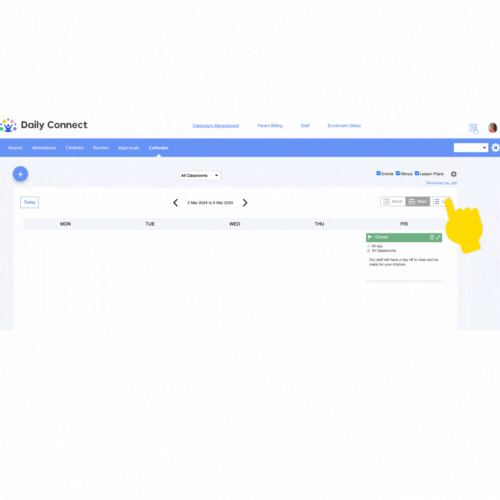Open the white dropdown in the blue bar
The height and width of the screenshot is (500, 500).
click(x=471, y=148)
